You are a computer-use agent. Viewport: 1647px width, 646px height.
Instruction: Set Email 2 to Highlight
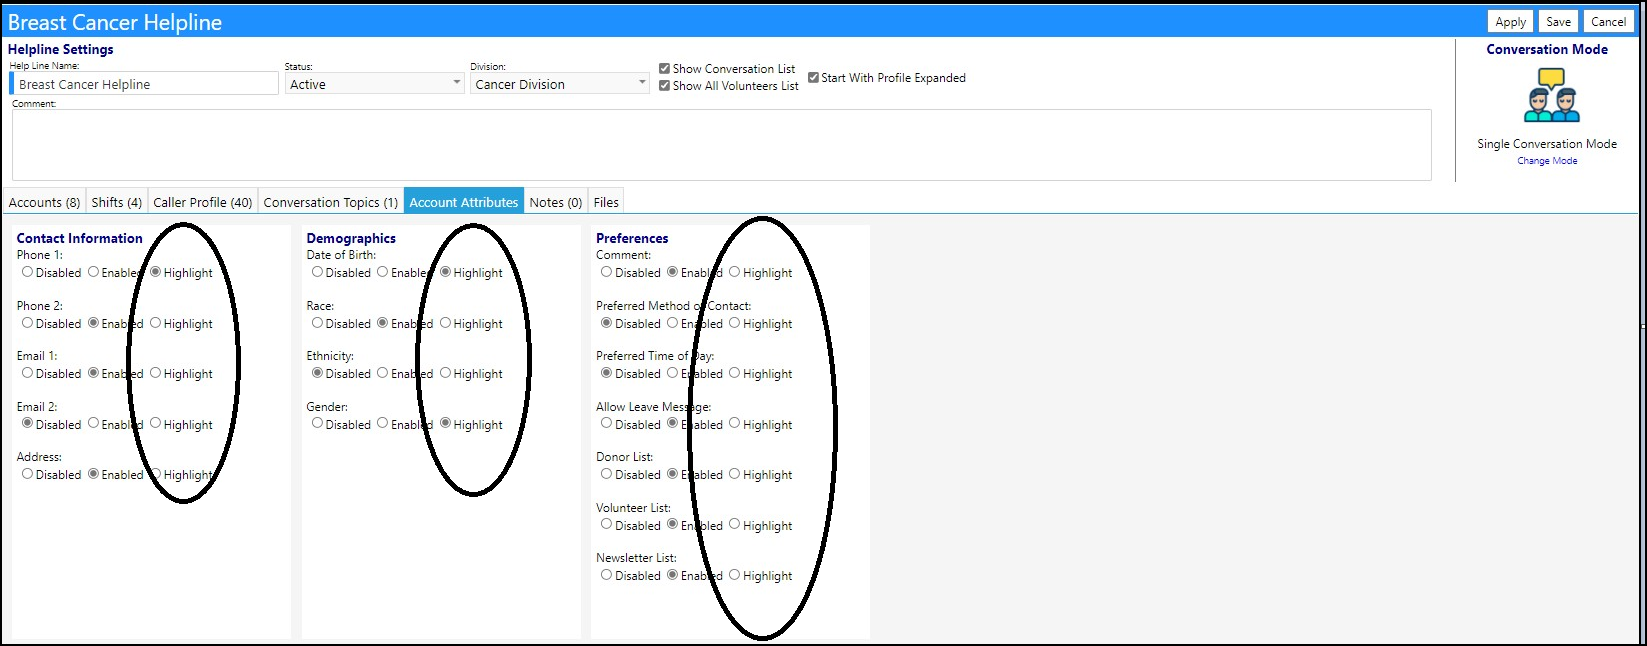tap(155, 424)
